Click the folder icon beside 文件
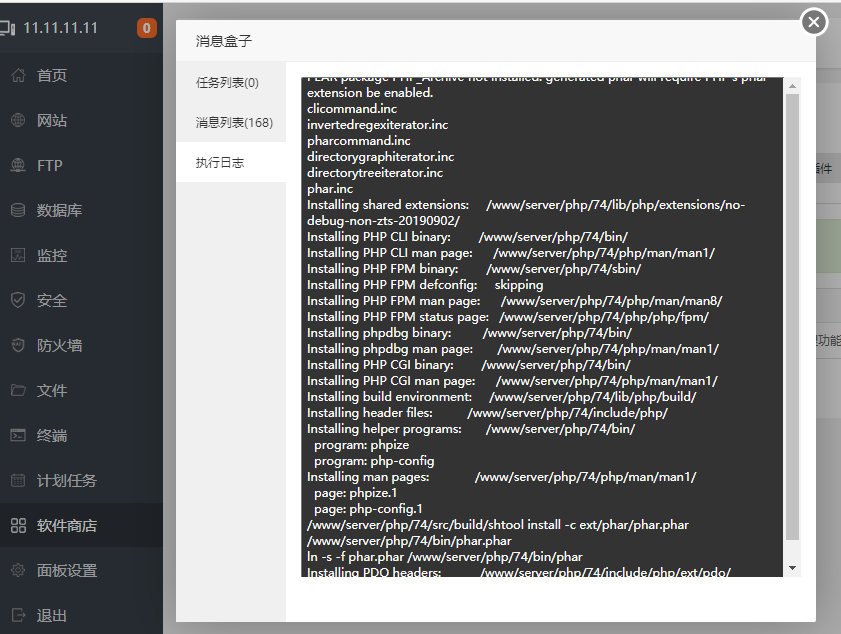Viewport: 841px width, 634px height. [18, 390]
